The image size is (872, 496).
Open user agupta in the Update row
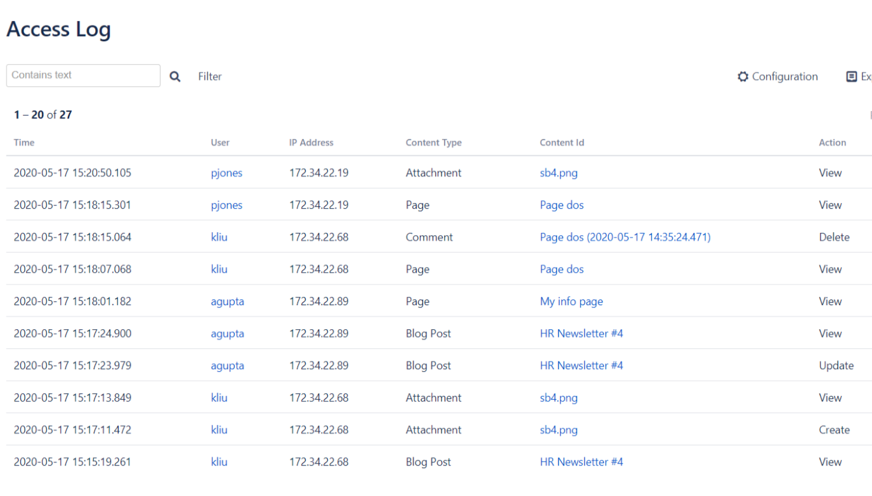(227, 365)
